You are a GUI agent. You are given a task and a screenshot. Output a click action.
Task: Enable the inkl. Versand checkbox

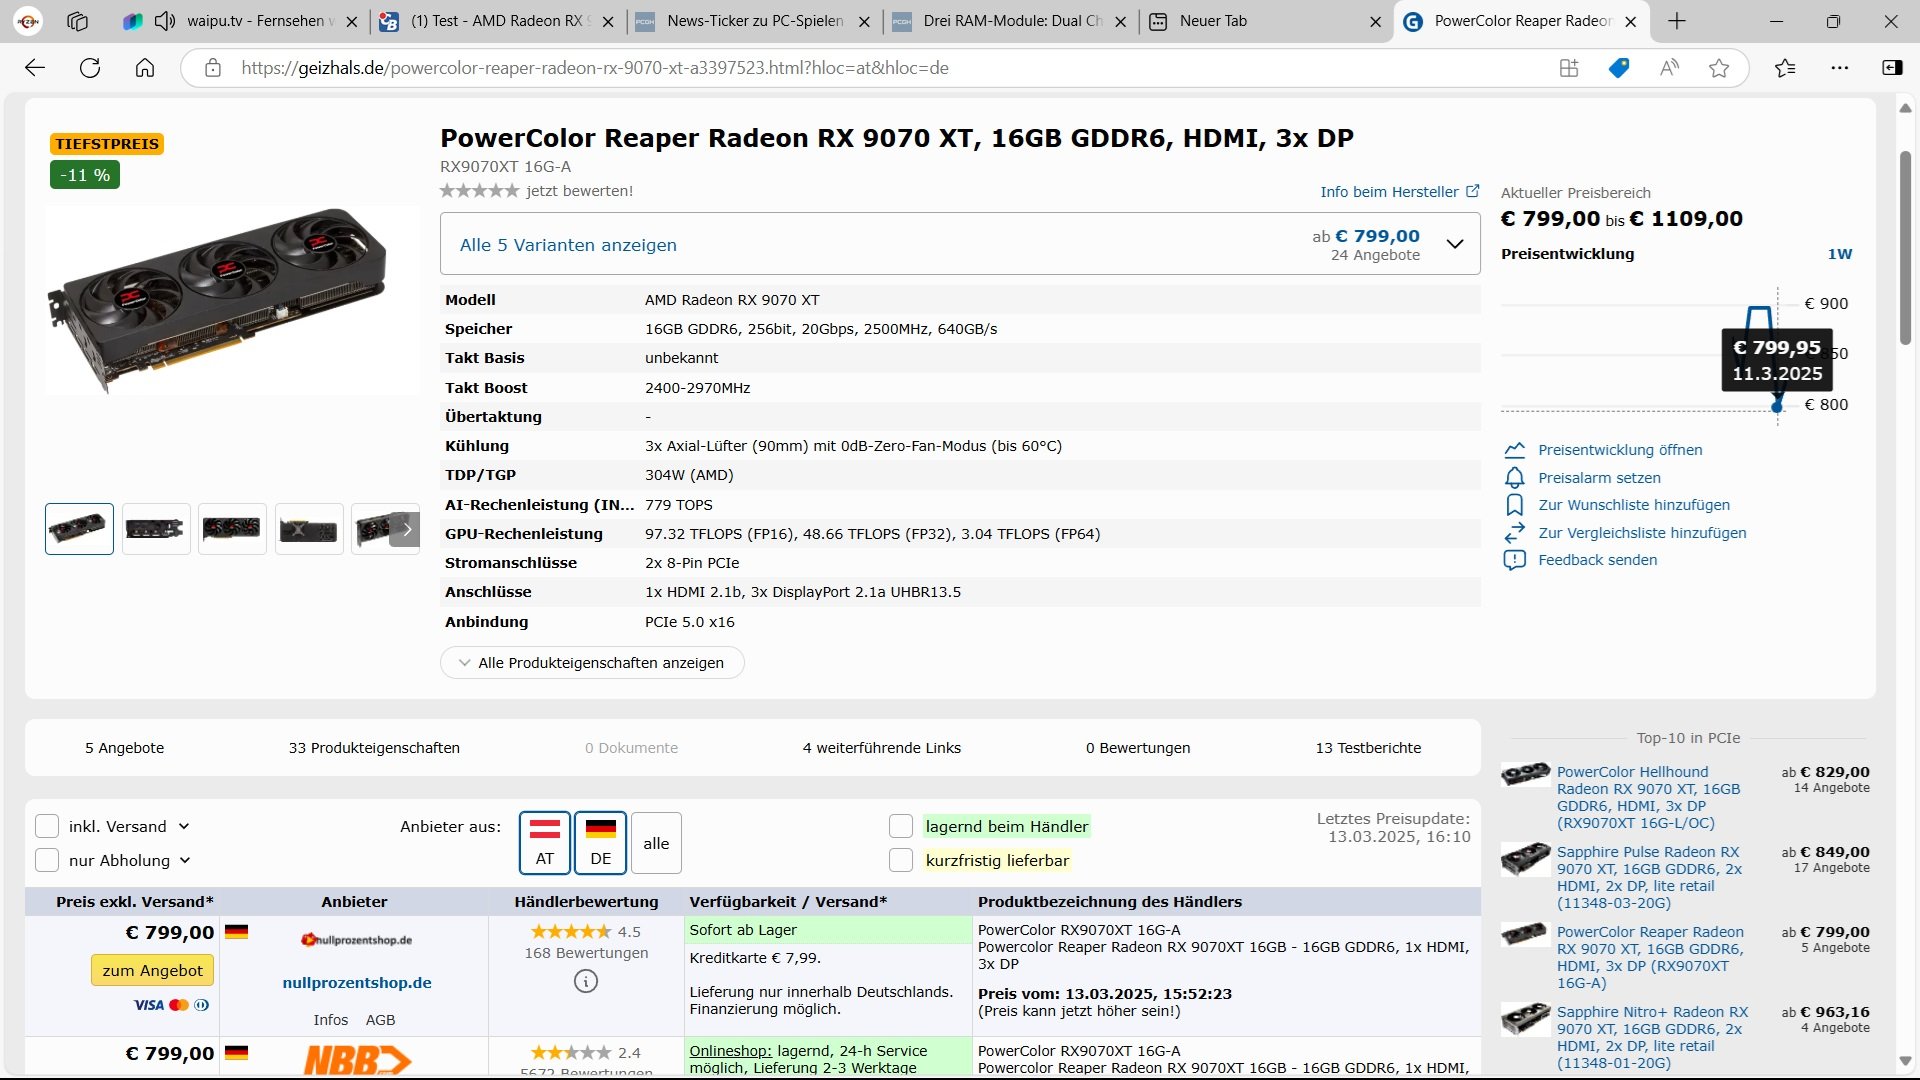pyautogui.click(x=47, y=826)
